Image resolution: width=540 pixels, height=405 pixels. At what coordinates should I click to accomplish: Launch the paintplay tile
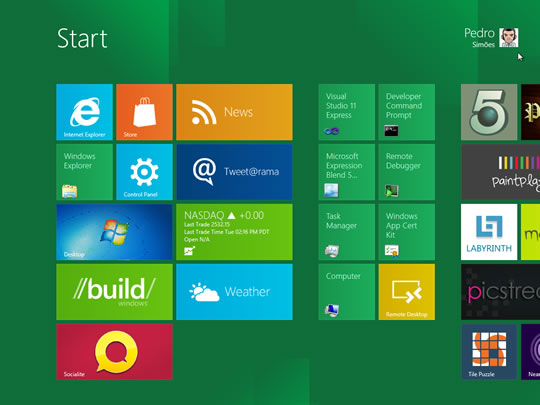[x=500, y=172]
